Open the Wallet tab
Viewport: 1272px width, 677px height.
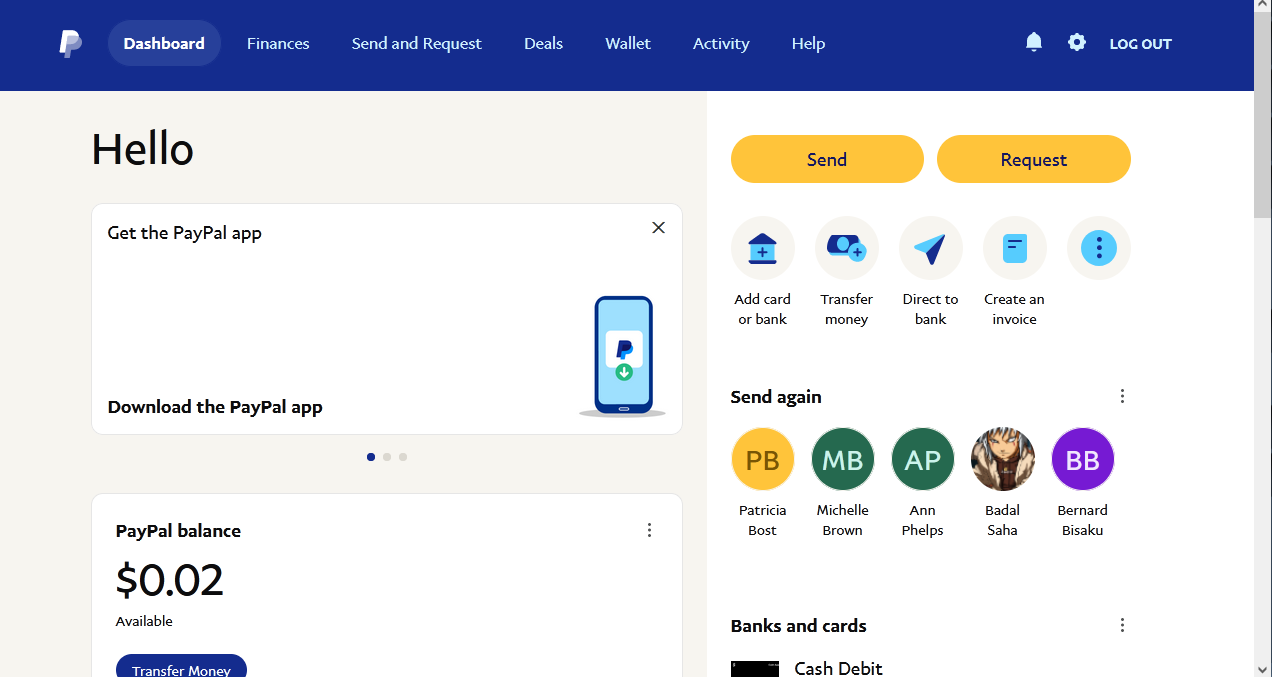(x=628, y=43)
